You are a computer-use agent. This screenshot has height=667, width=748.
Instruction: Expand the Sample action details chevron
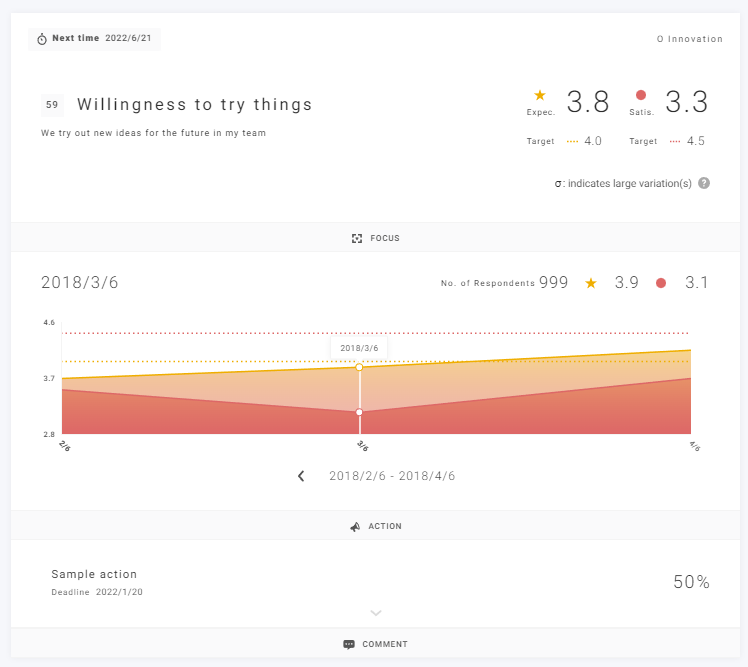375,612
